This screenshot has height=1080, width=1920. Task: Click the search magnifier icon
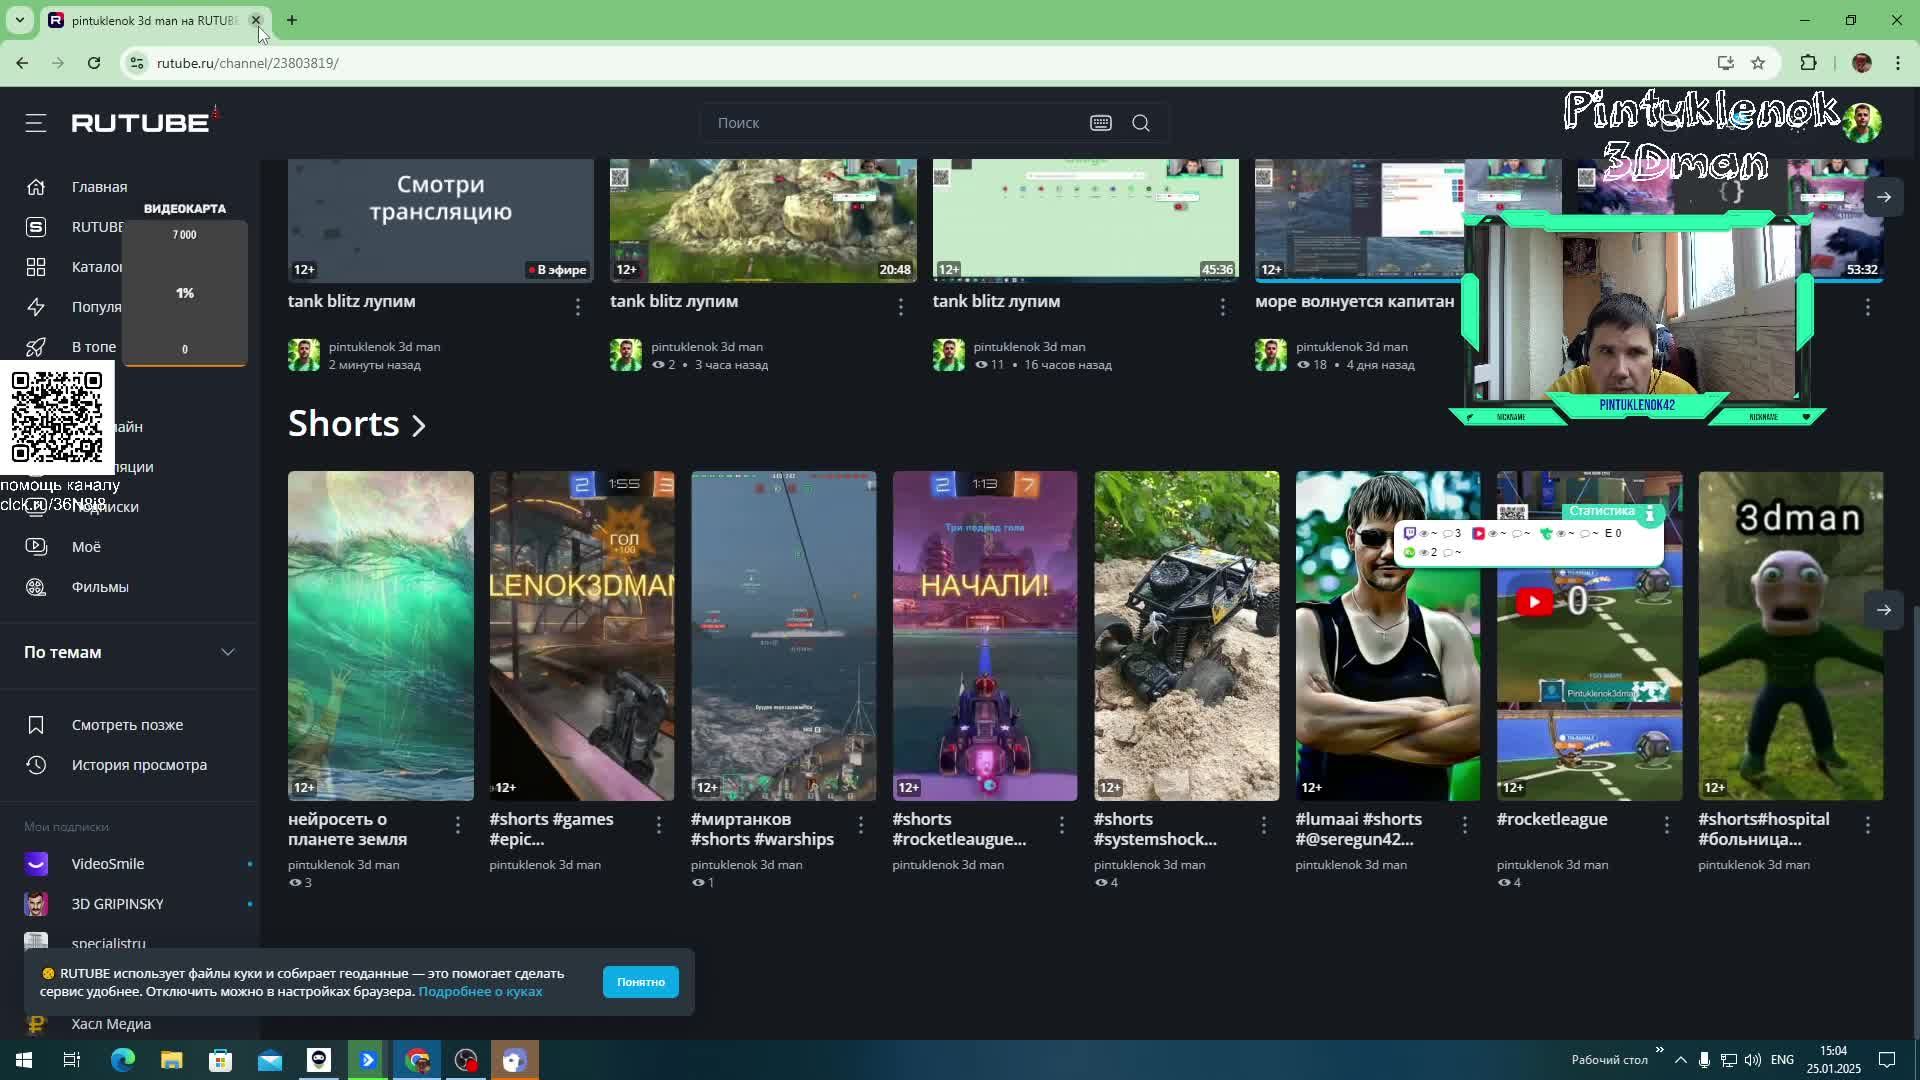pyautogui.click(x=1141, y=123)
